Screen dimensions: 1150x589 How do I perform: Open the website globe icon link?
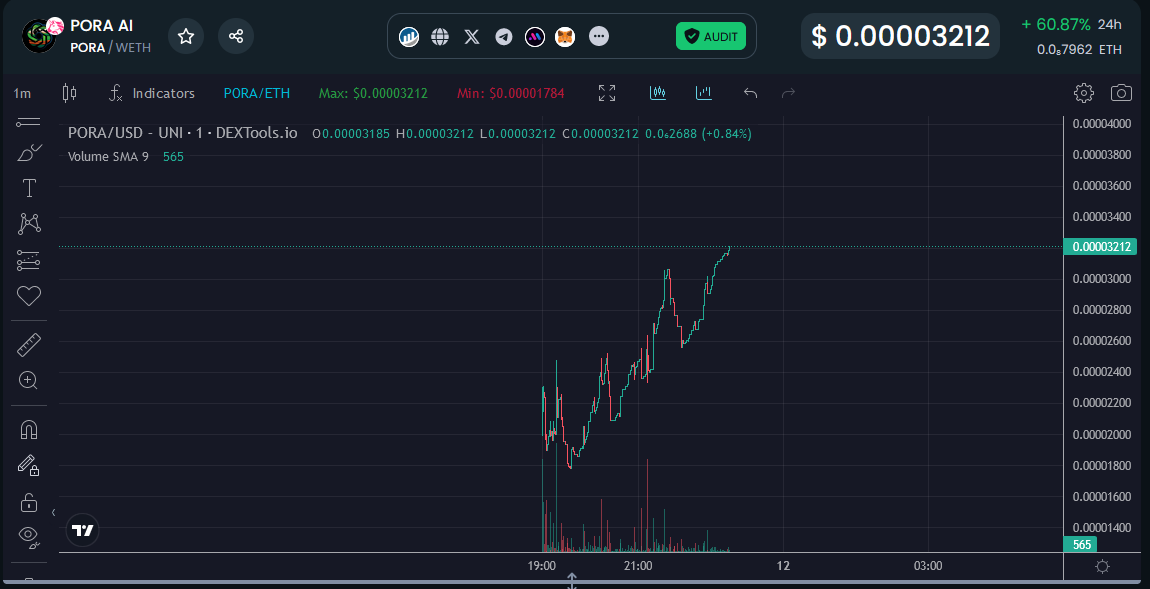tap(440, 36)
